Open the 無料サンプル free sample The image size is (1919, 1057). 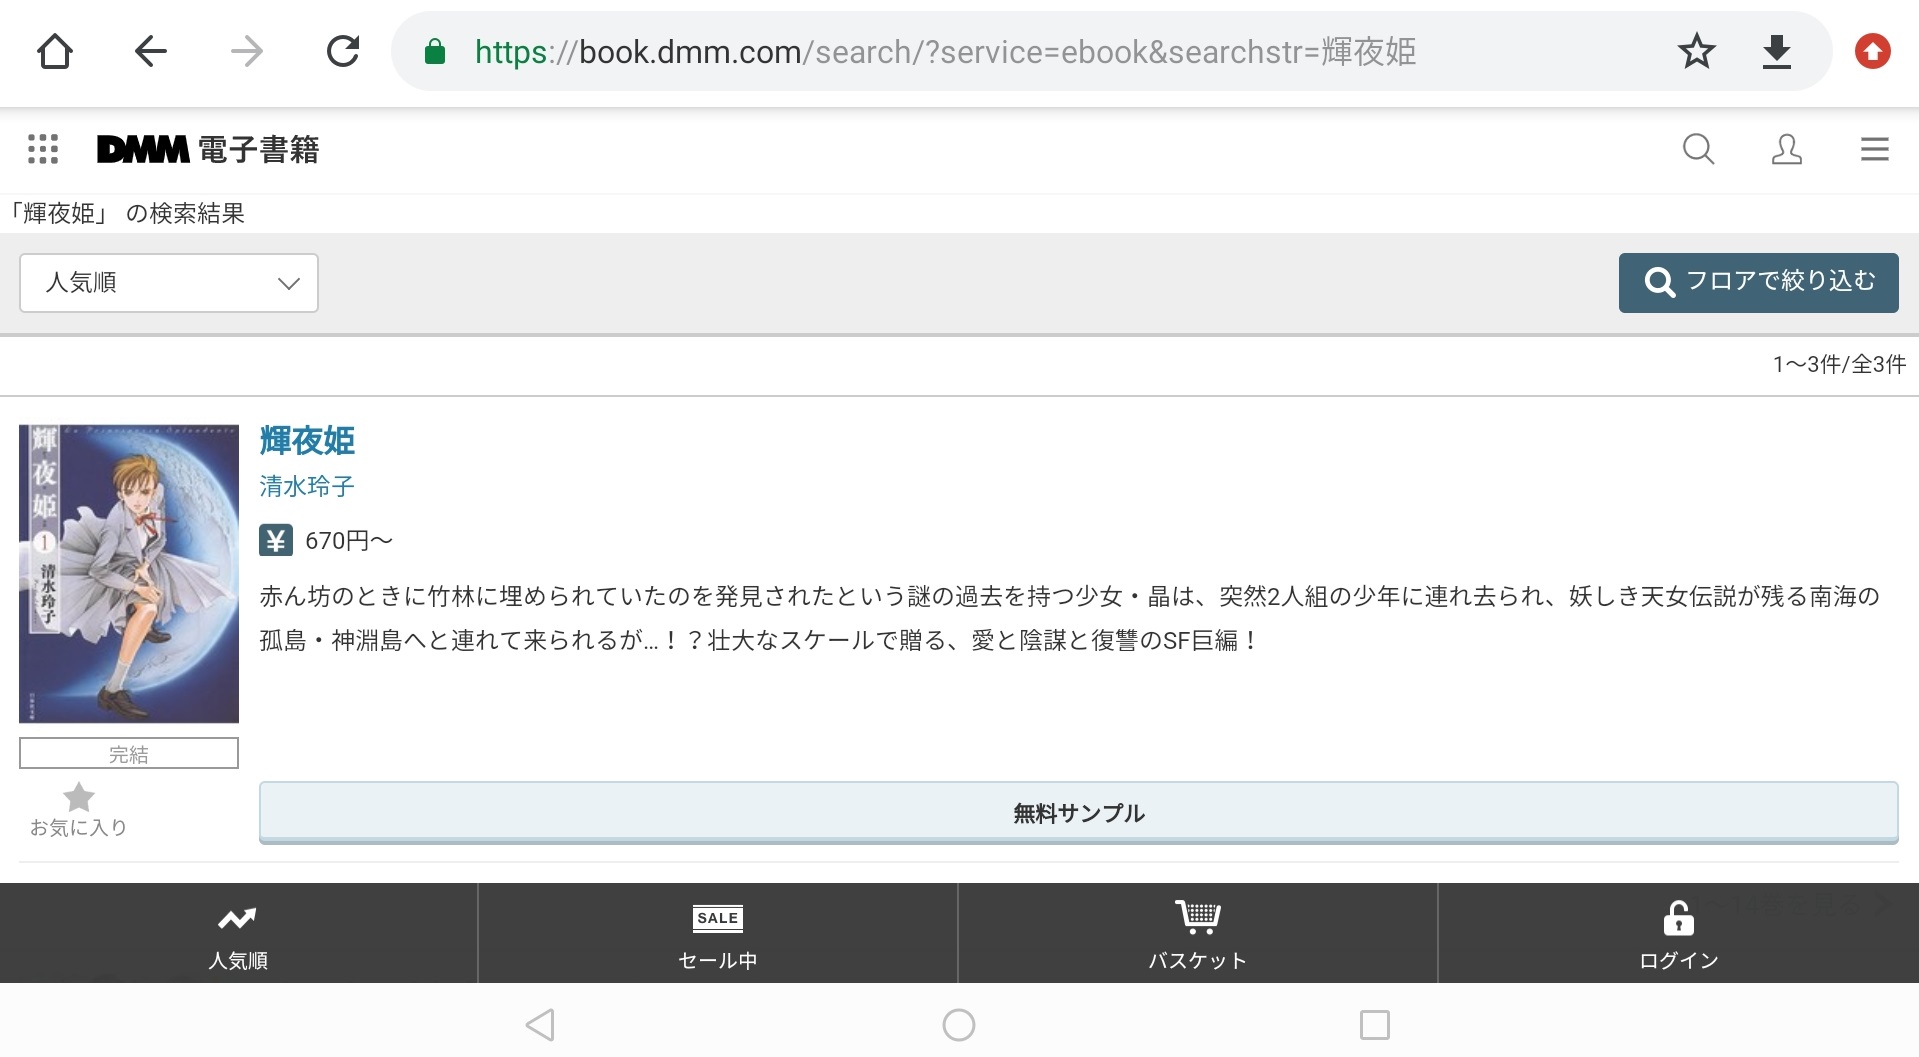coord(1078,813)
